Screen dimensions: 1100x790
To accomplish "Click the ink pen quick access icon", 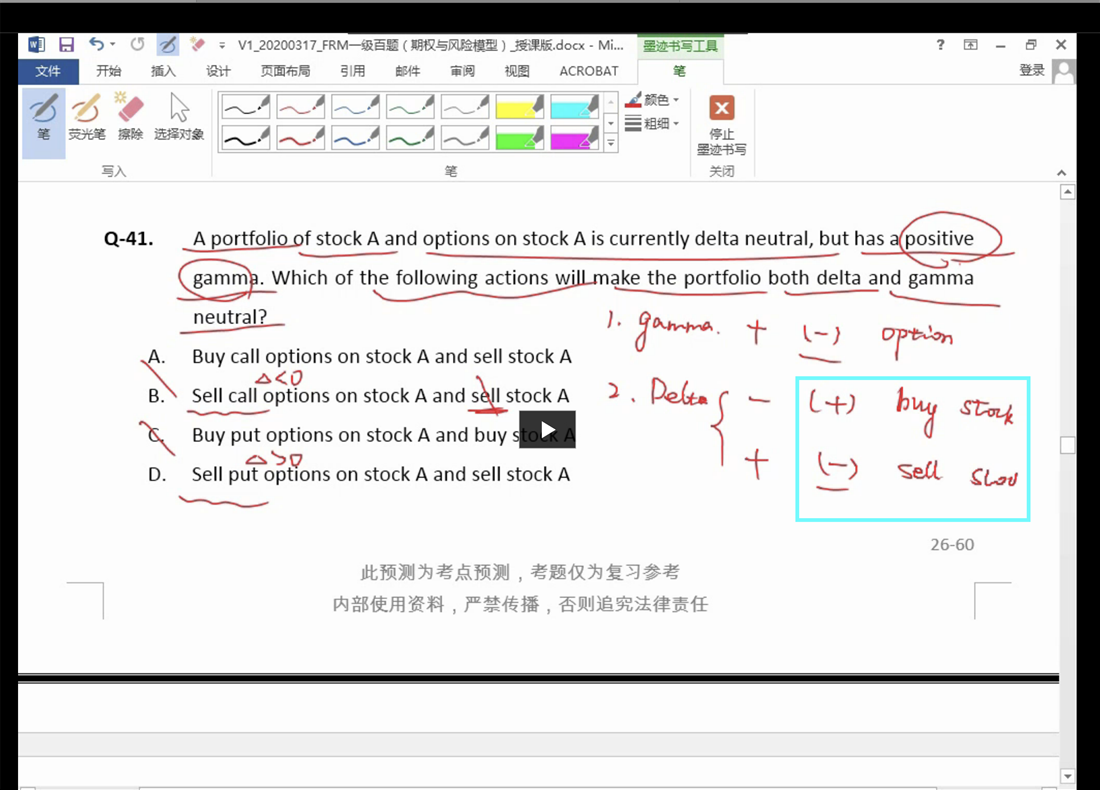I will tap(168, 45).
